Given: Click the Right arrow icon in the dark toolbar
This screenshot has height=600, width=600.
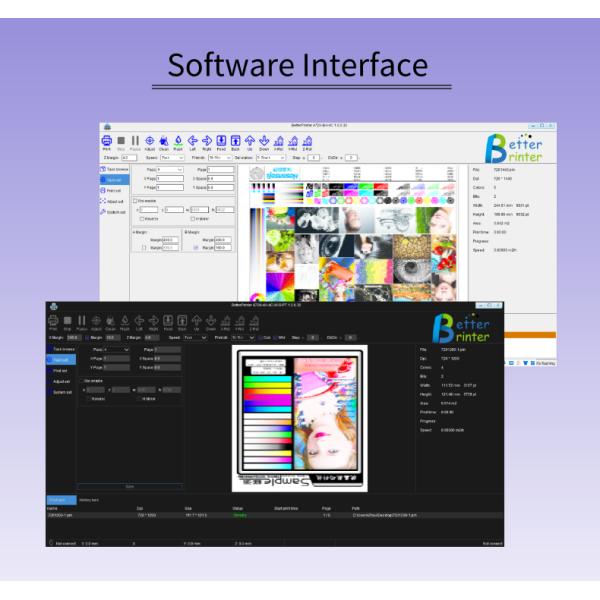Looking at the screenshot, I should coord(153,322).
